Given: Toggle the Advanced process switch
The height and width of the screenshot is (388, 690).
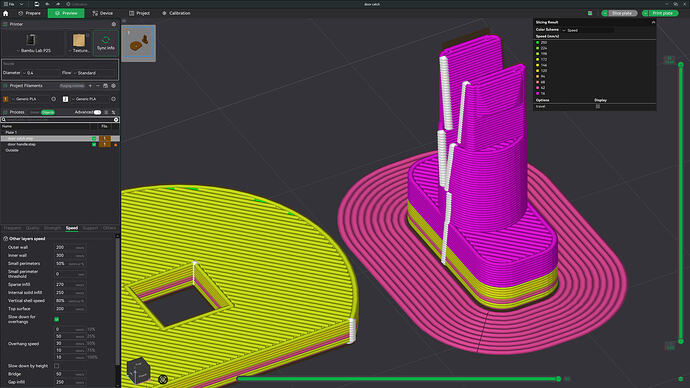Looking at the screenshot, I should pos(97,112).
